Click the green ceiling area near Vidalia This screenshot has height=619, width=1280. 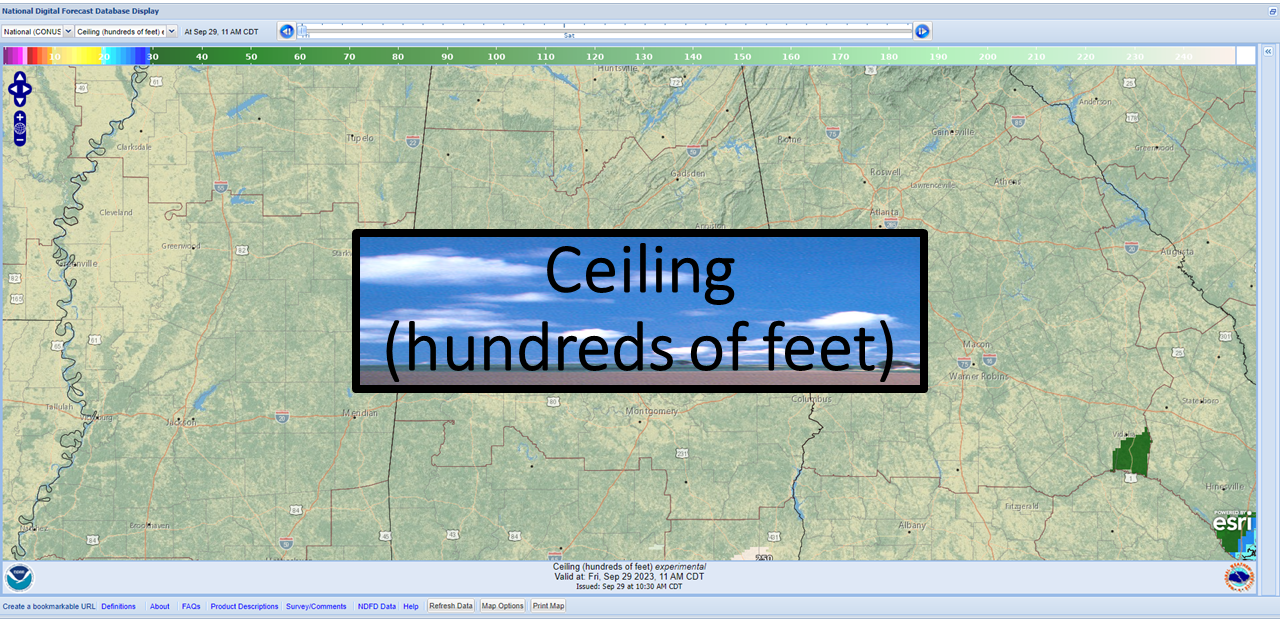(1132, 452)
